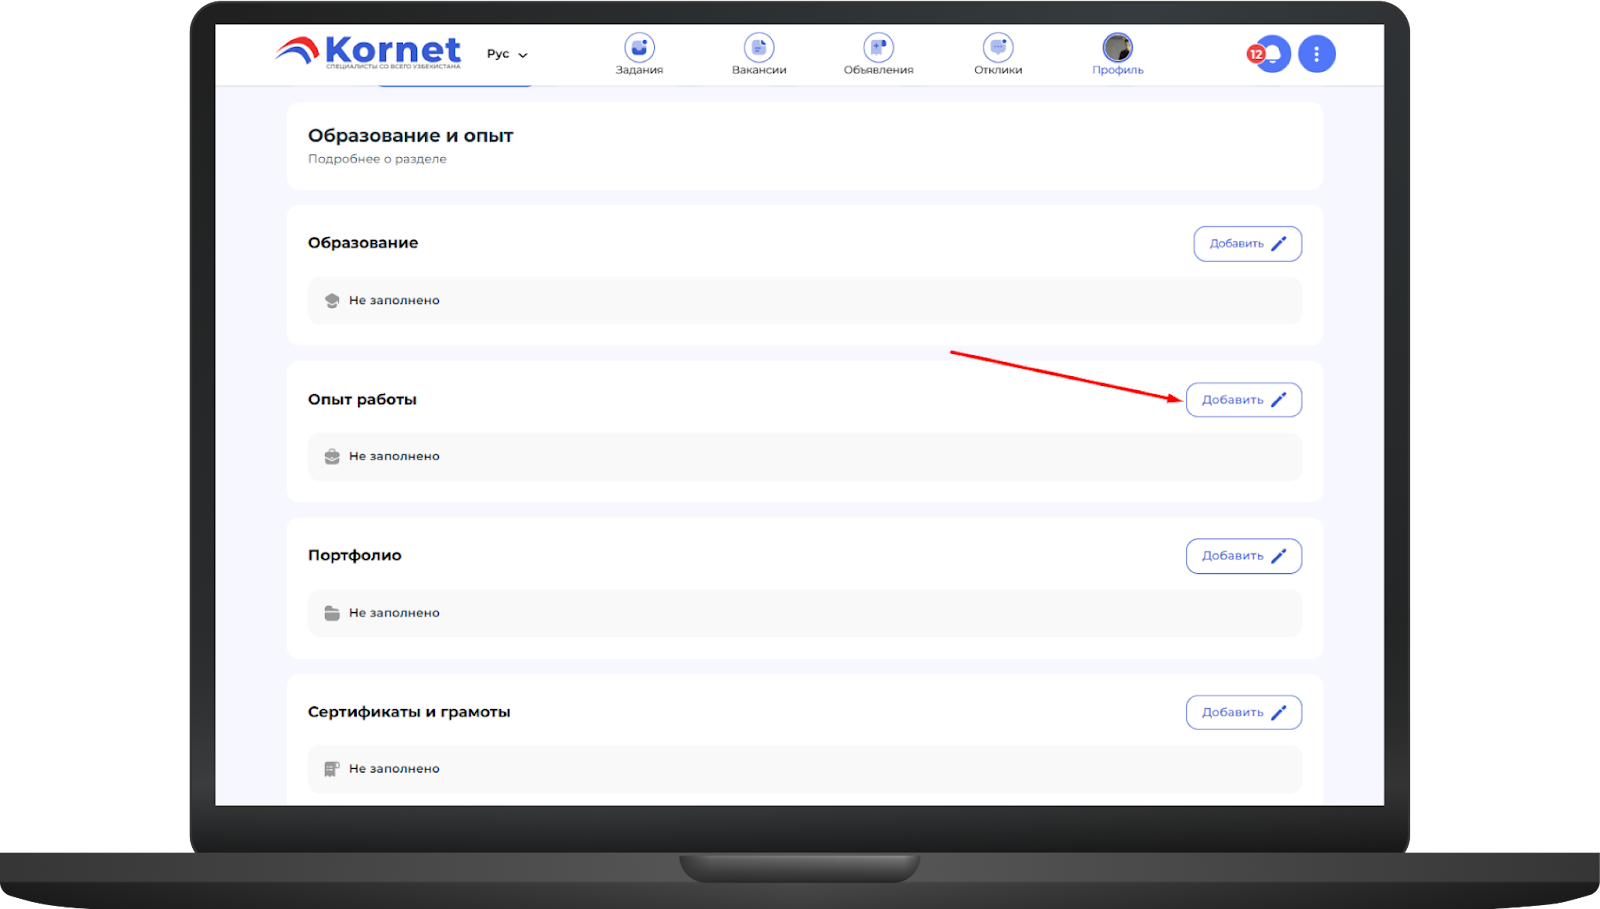
Task: Open the Задания tasks icon
Action: [x=639, y=48]
